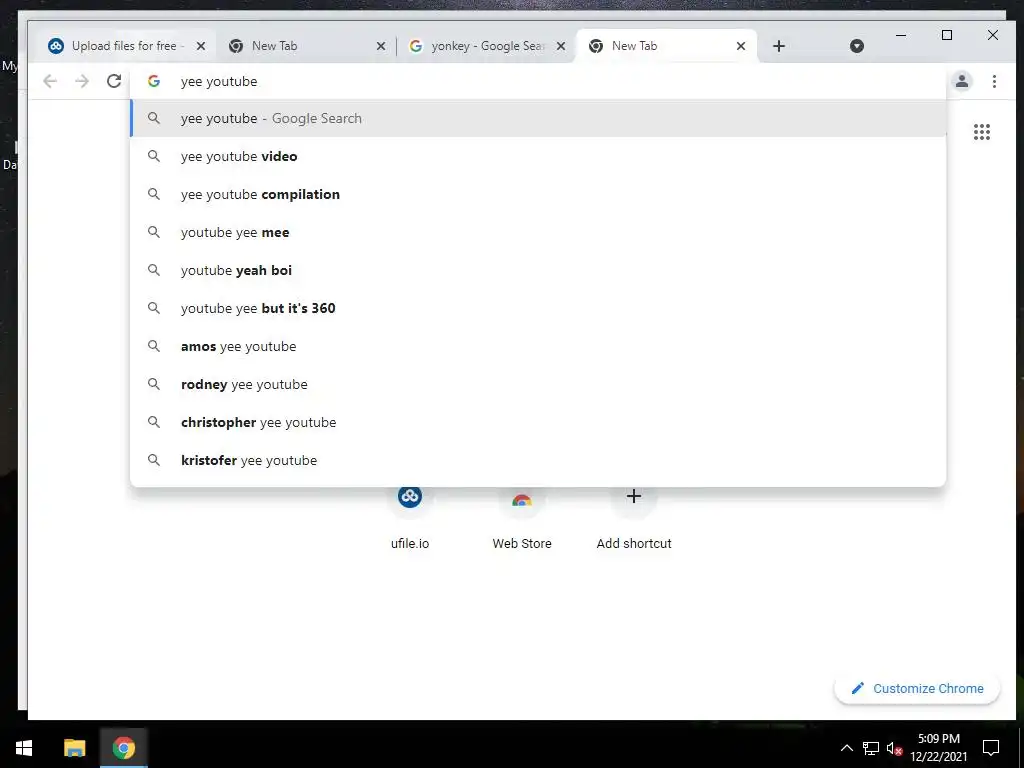The width and height of the screenshot is (1024, 768).
Task: Reload the current page
Action: click(x=114, y=81)
